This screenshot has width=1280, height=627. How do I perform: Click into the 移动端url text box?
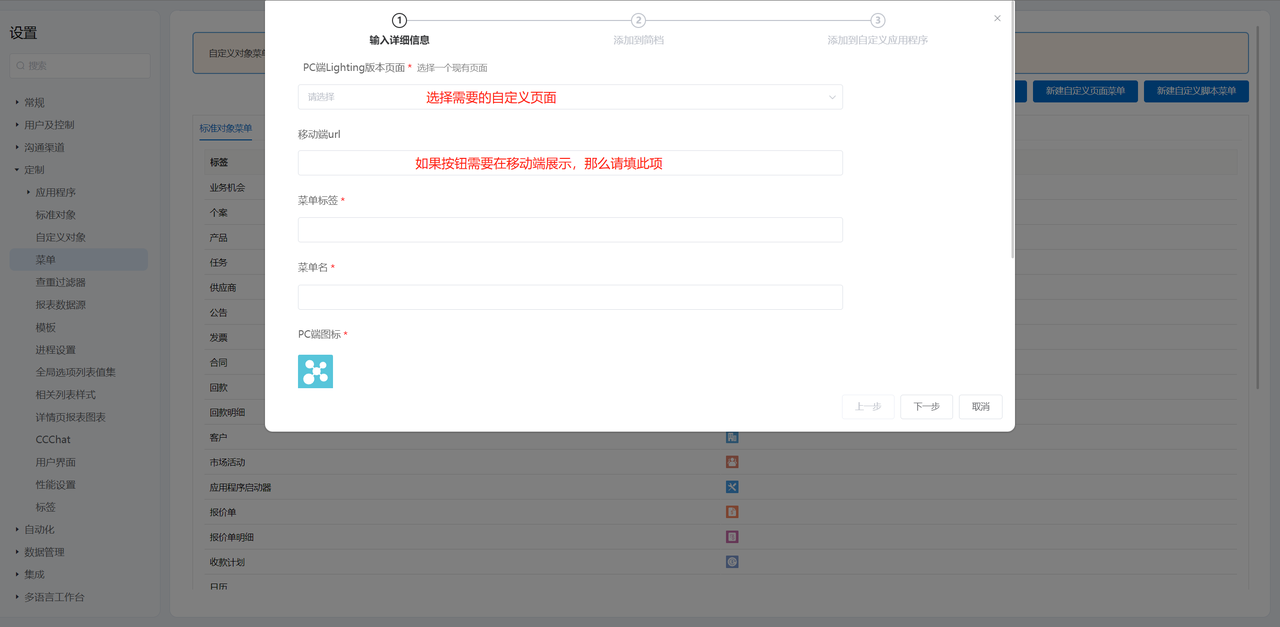(x=570, y=163)
